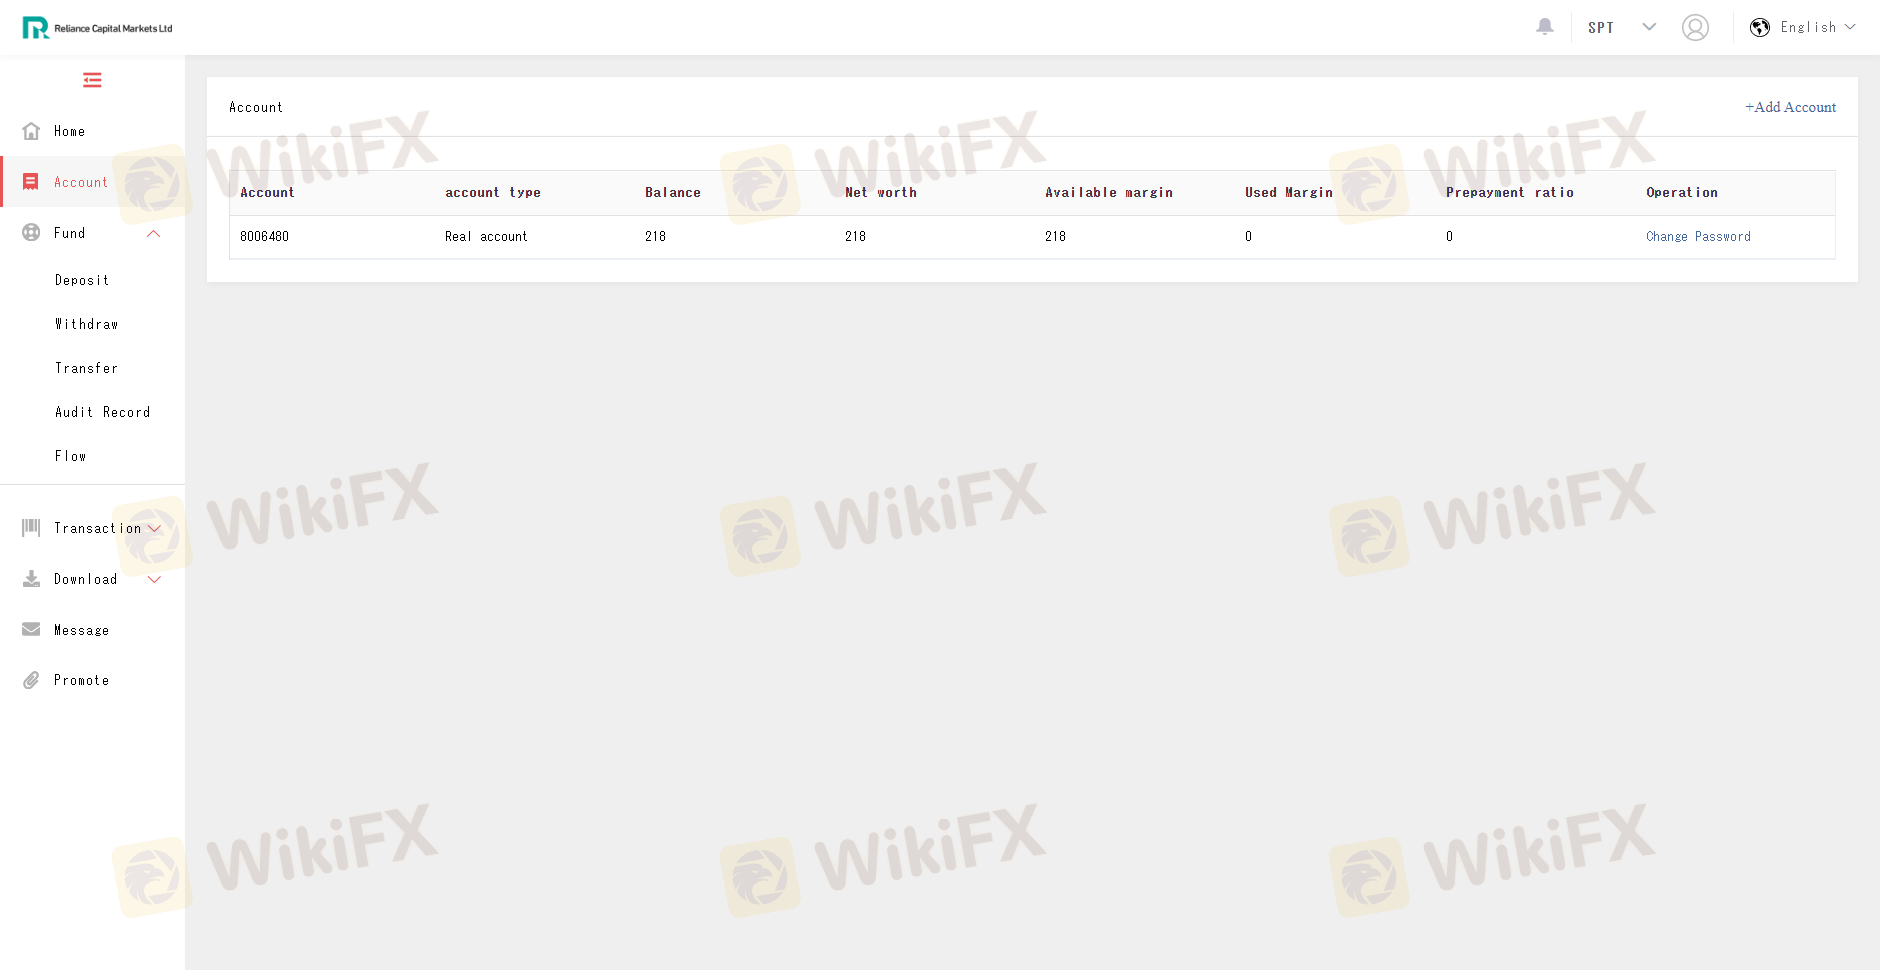
Task: Click the Transaction label in the sidebar
Action: pos(97,528)
